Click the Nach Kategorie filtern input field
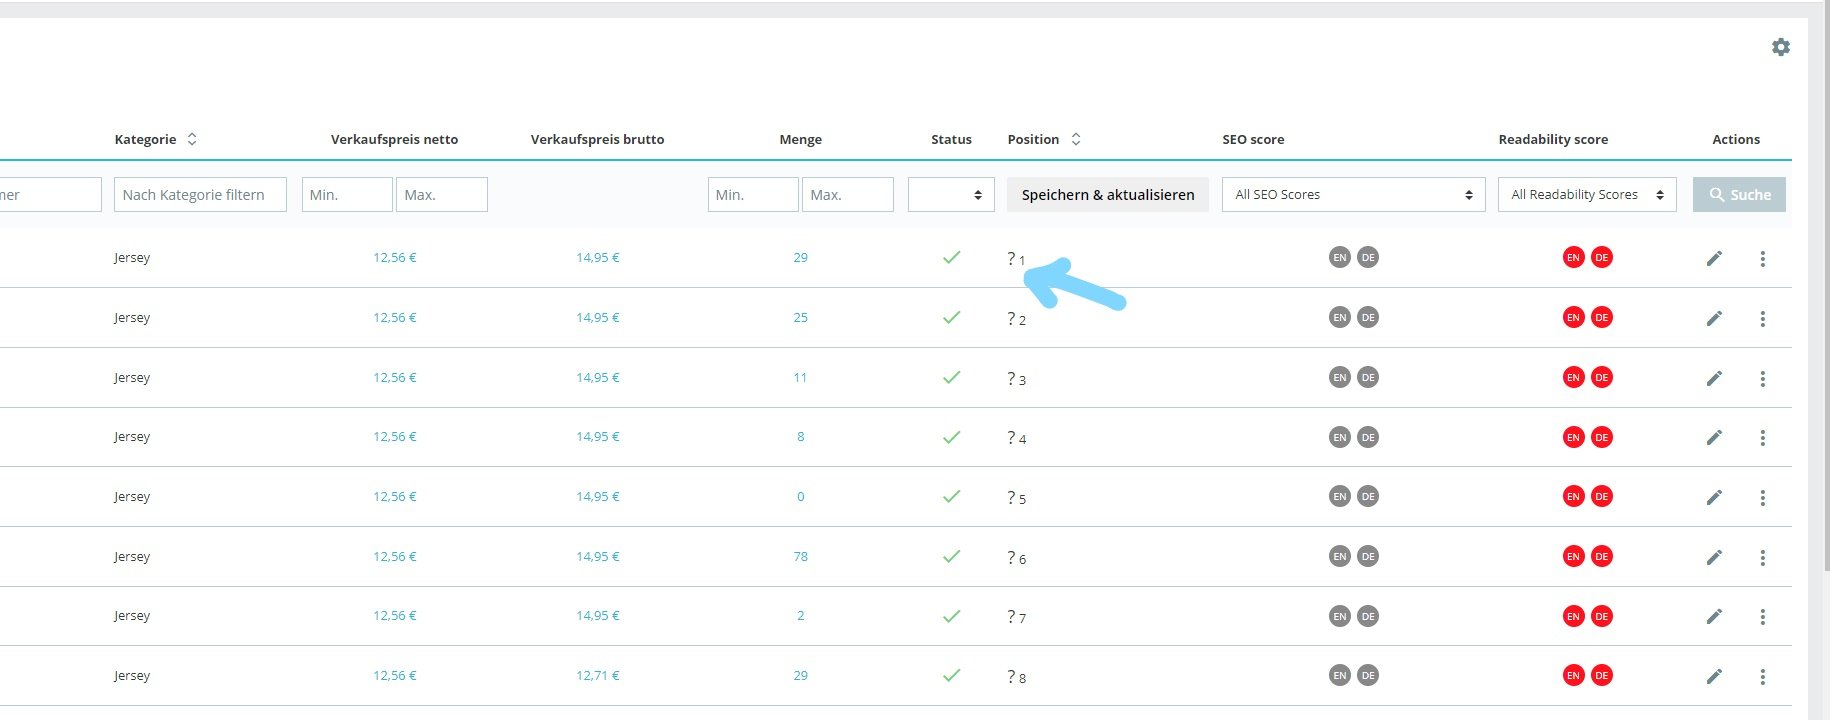 tap(200, 195)
